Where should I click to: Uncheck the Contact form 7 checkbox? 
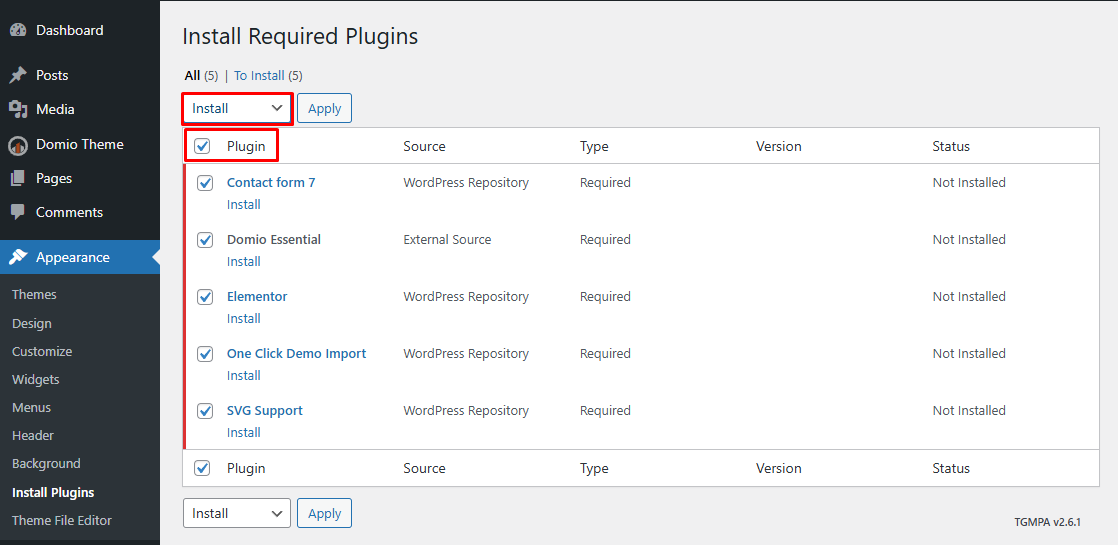[205, 183]
